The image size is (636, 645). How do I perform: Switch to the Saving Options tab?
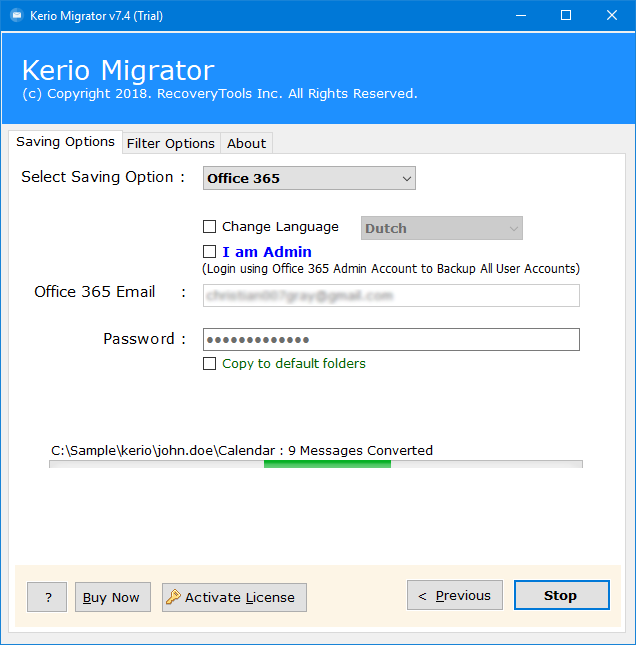tap(65, 142)
